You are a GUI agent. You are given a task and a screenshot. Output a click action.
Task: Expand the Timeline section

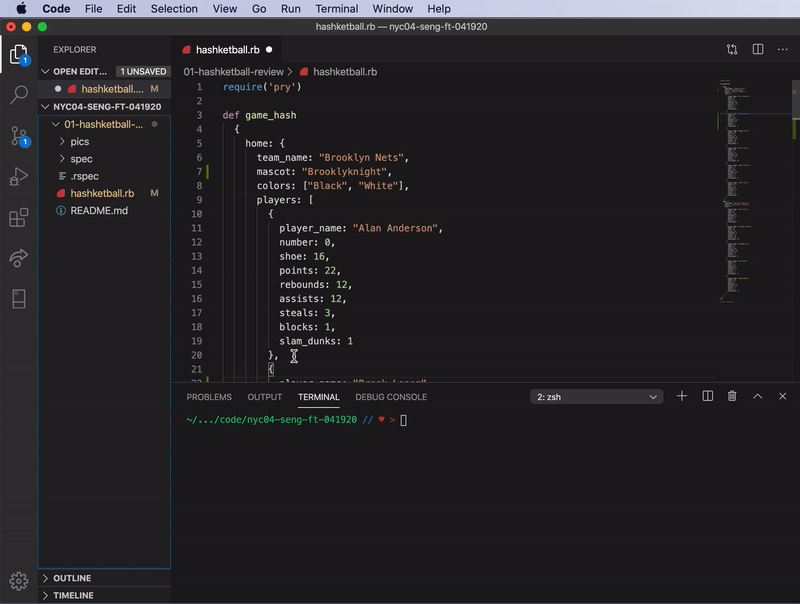tap(45, 595)
